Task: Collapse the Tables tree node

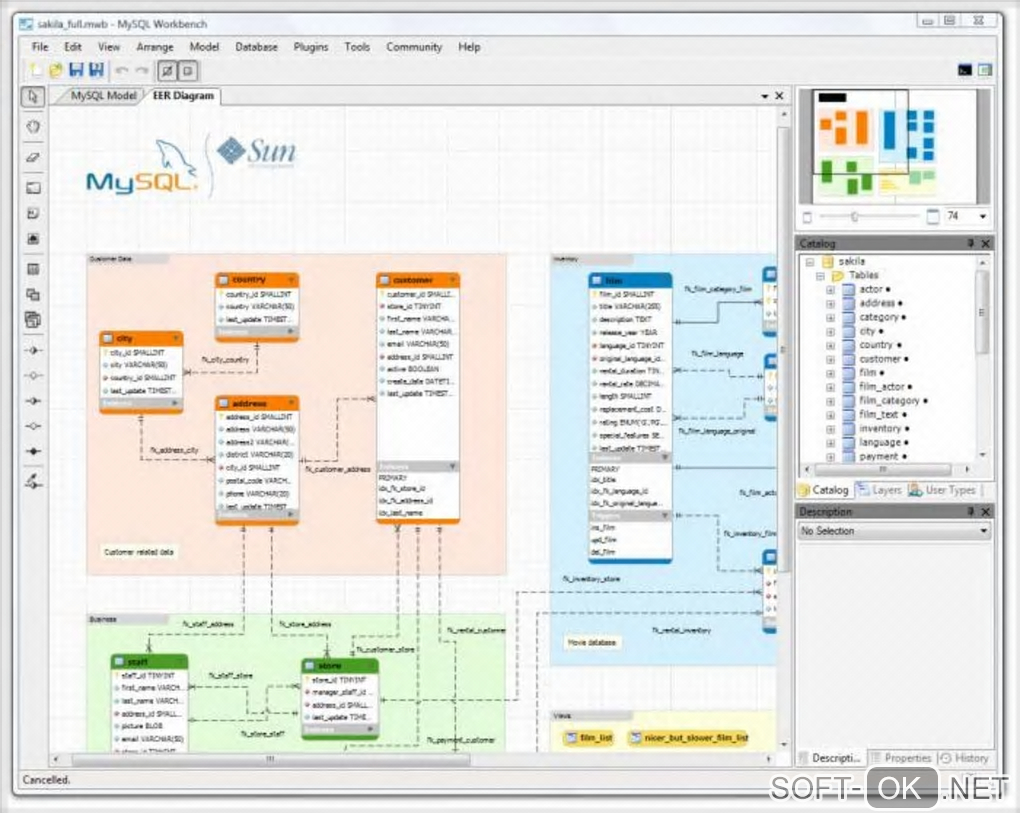Action: click(820, 276)
